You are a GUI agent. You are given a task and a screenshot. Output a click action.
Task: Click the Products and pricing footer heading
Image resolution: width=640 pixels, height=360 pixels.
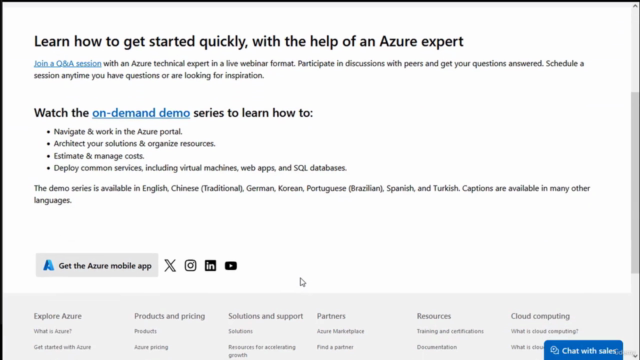(x=169, y=316)
